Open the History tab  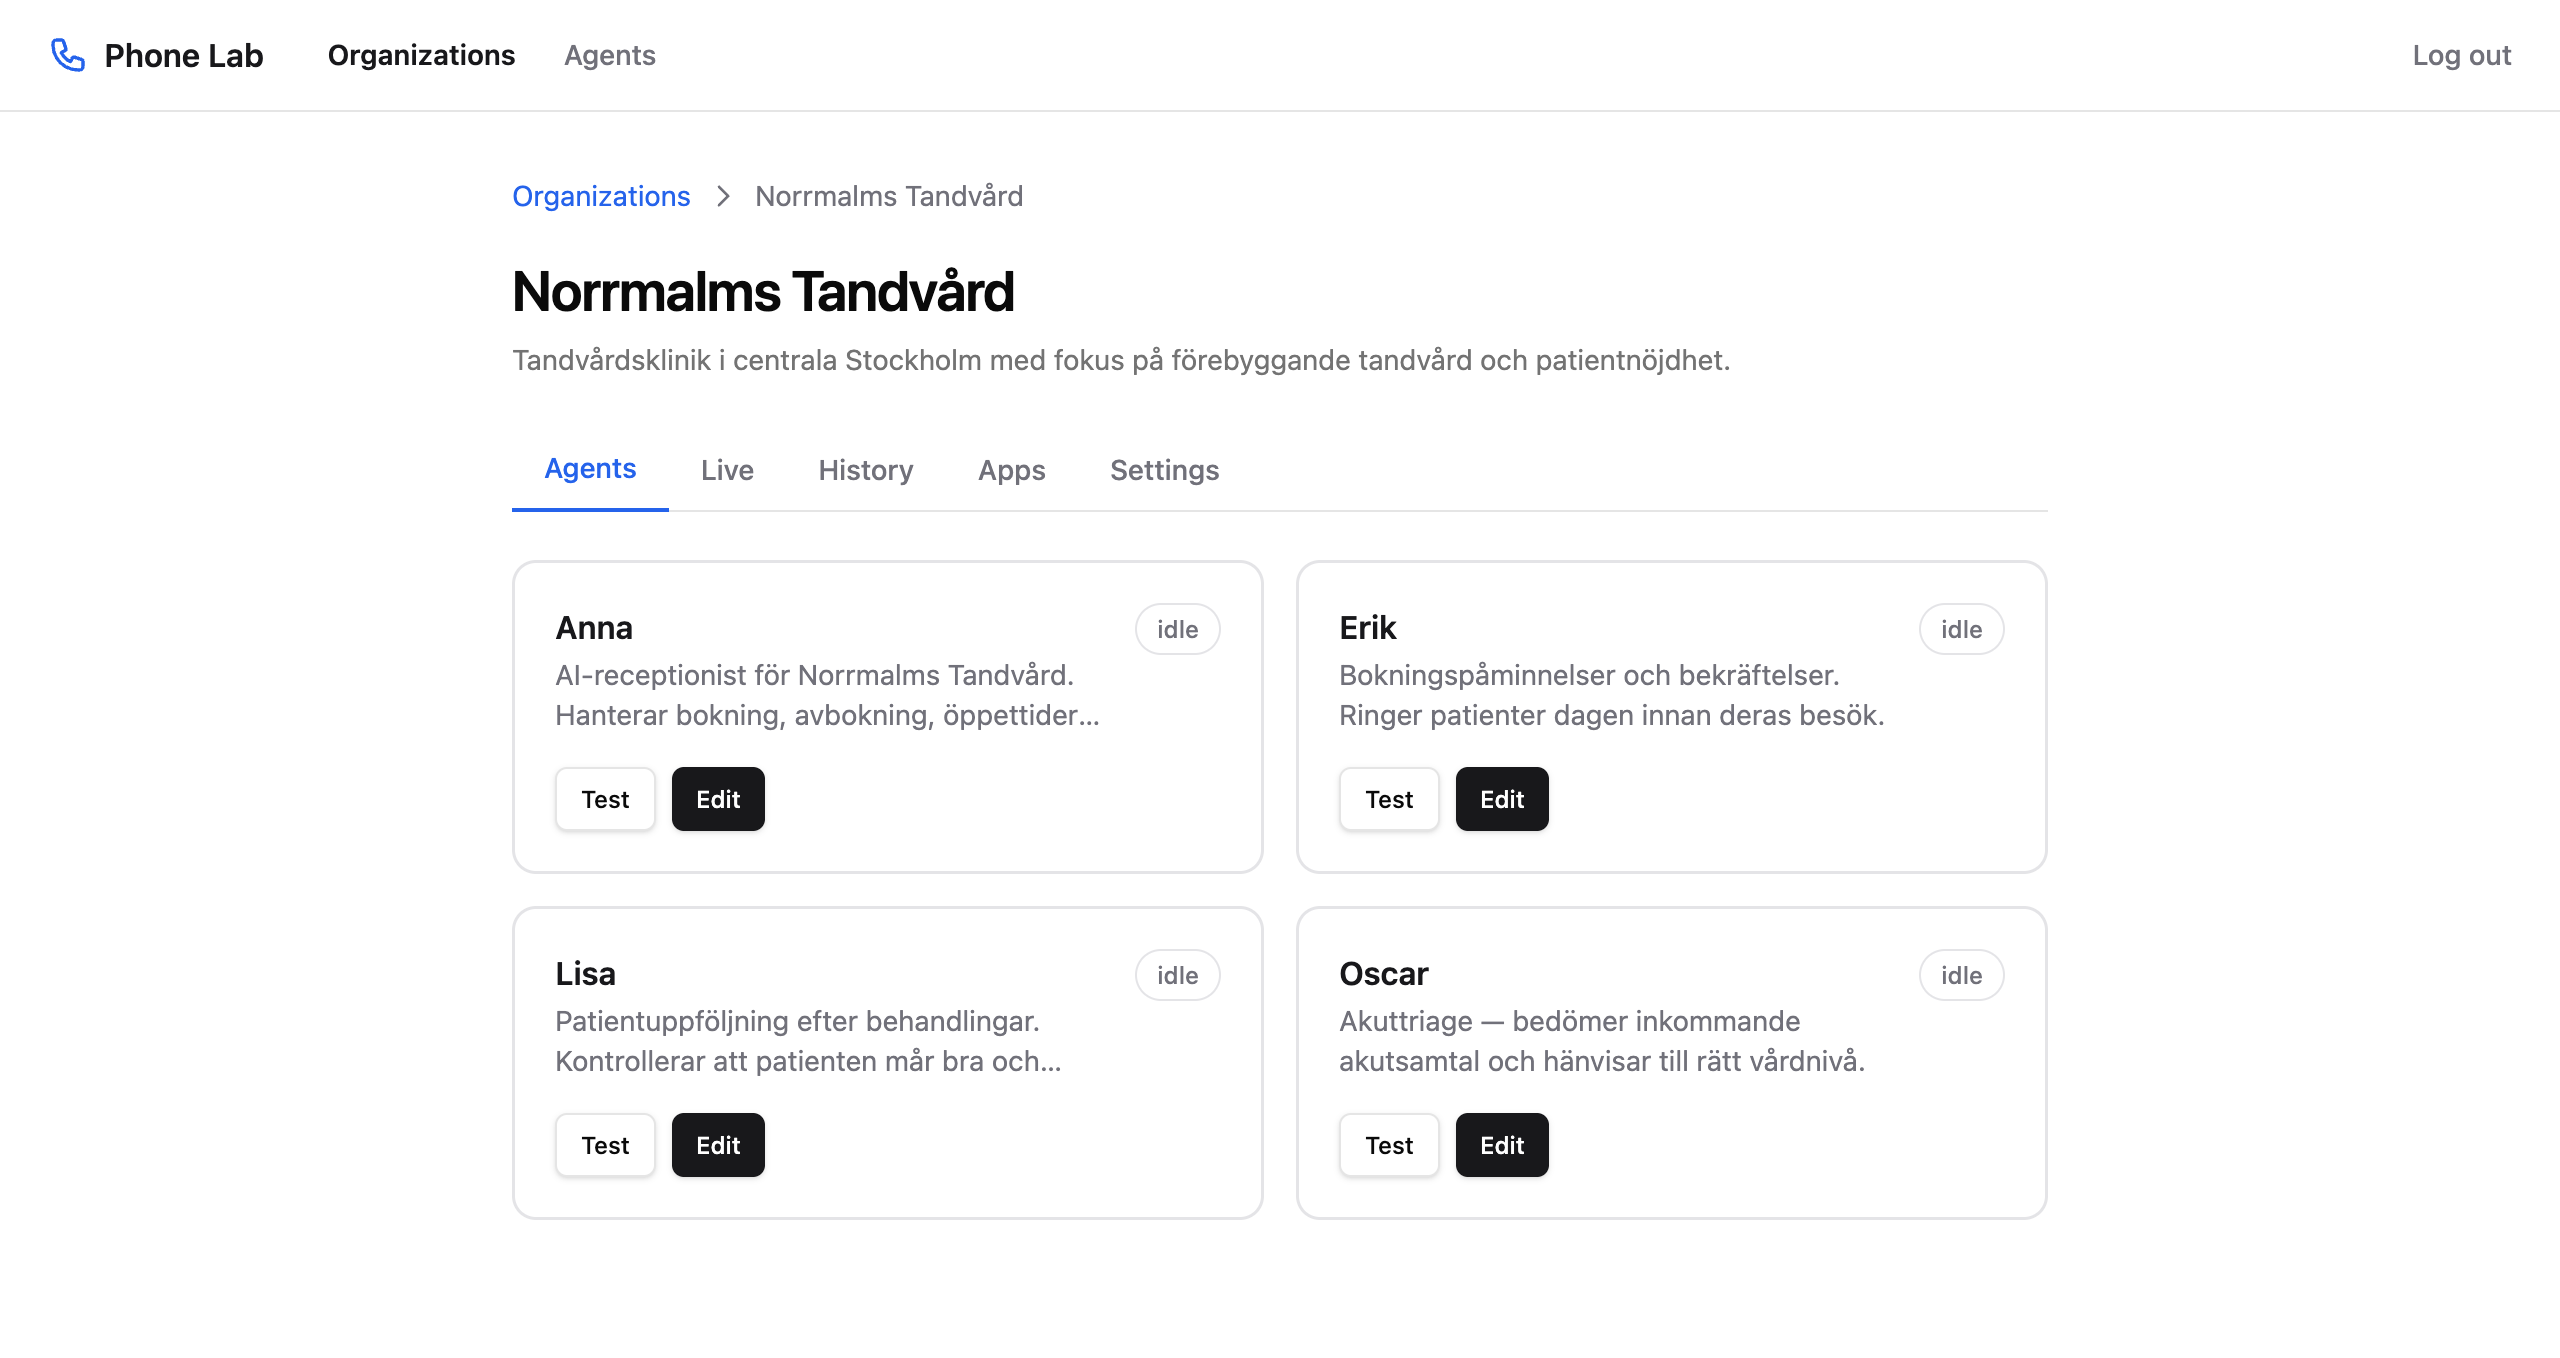pyautogui.click(x=865, y=470)
